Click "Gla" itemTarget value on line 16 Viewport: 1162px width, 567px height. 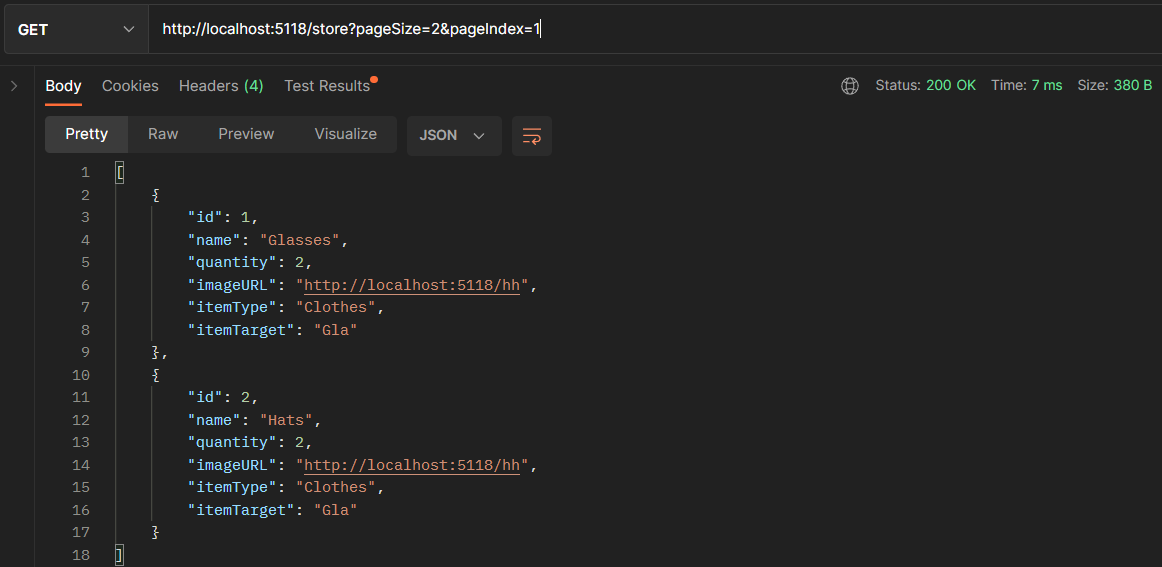336,510
